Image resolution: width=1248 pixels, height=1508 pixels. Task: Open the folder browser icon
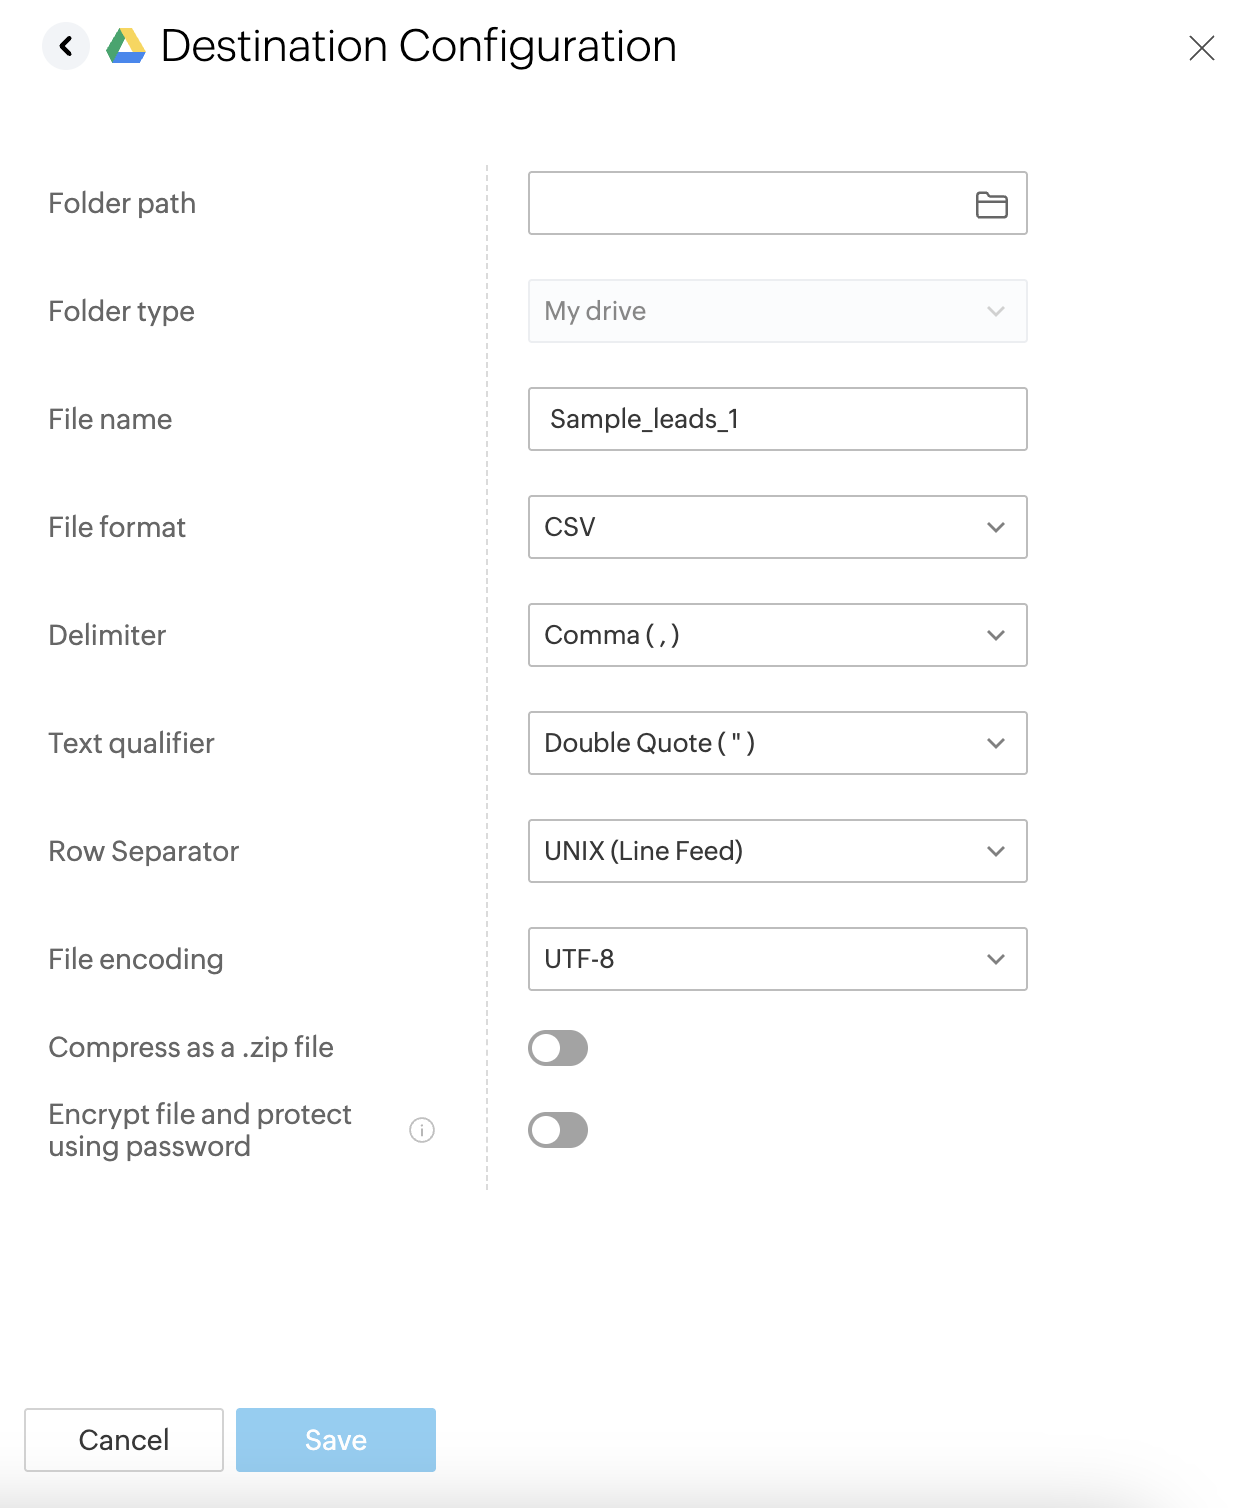click(x=991, y=204)
